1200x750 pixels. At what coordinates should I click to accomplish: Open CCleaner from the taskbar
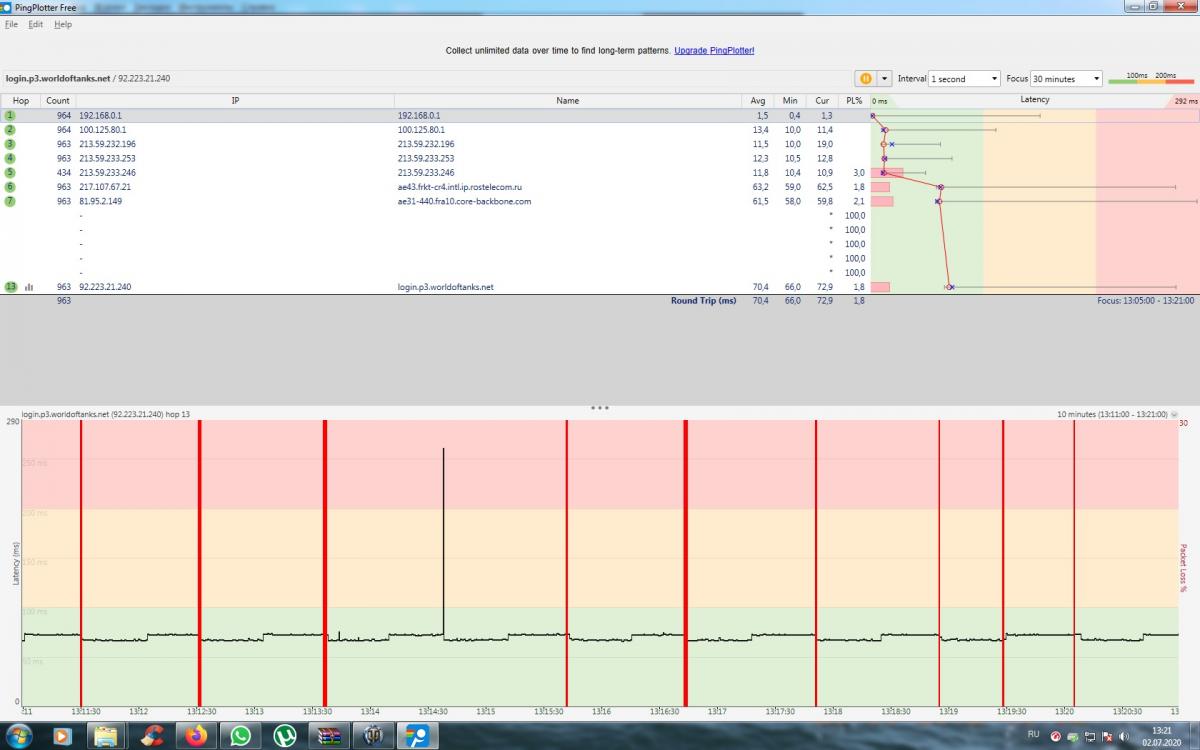[152, 736]
